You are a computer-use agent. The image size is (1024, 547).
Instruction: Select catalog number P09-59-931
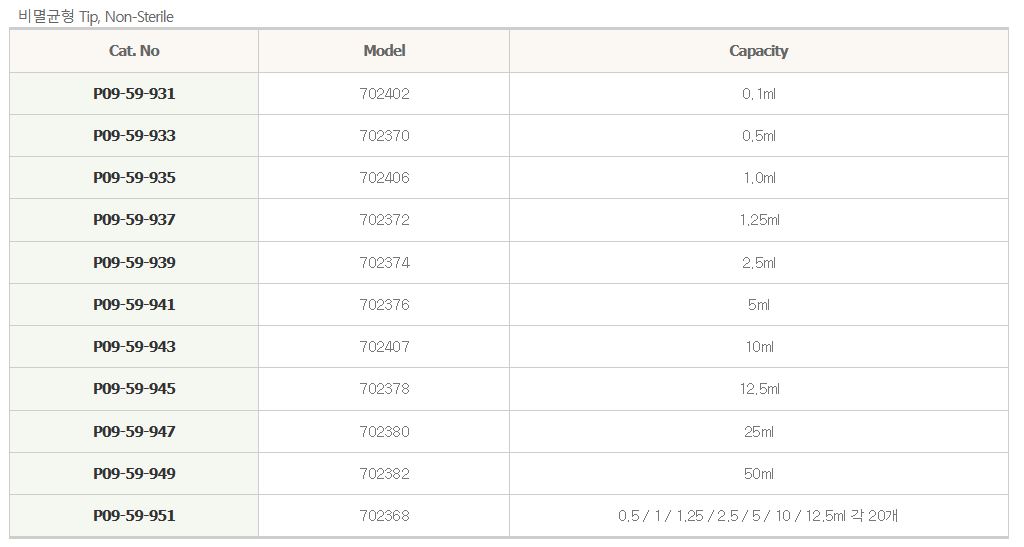134,94
